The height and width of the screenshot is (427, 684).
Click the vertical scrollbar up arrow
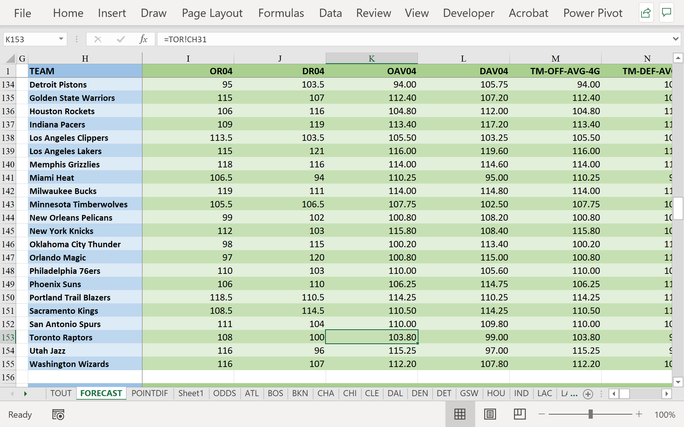click(x=677, y=58)
